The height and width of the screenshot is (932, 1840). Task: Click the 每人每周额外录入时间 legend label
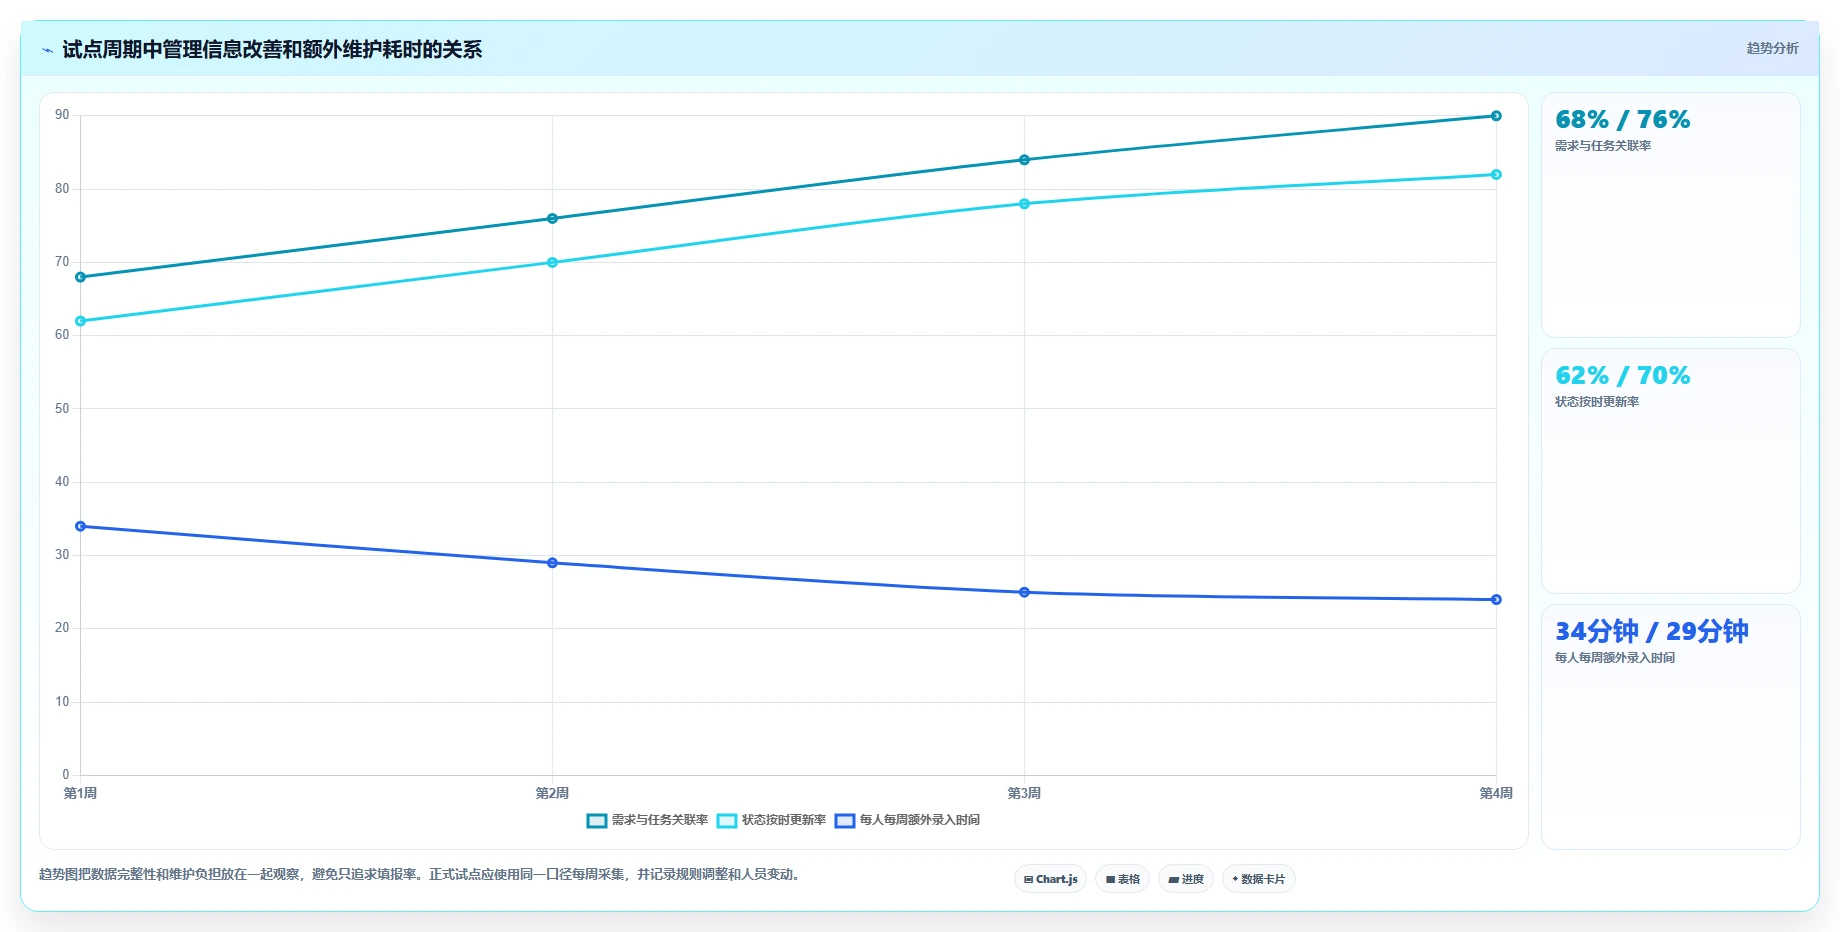pos(920,820)
